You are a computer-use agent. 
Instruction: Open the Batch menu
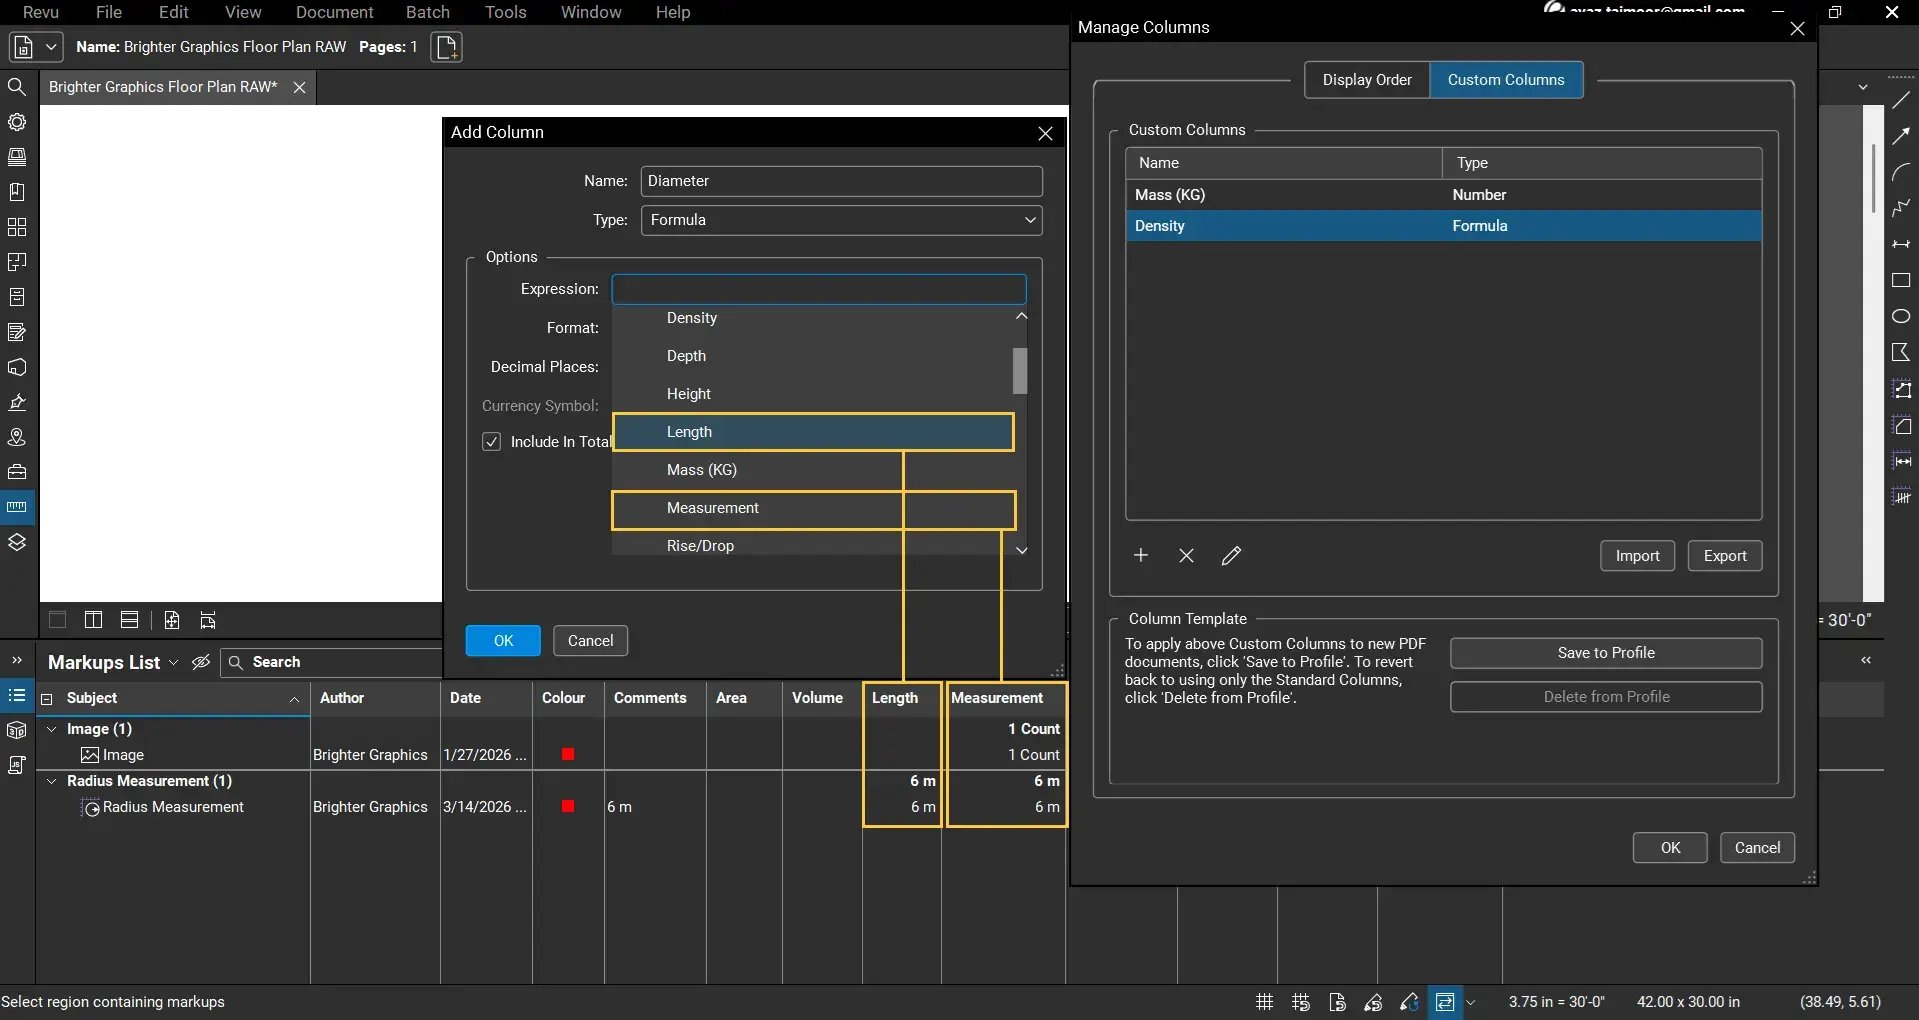coord(428,12)
